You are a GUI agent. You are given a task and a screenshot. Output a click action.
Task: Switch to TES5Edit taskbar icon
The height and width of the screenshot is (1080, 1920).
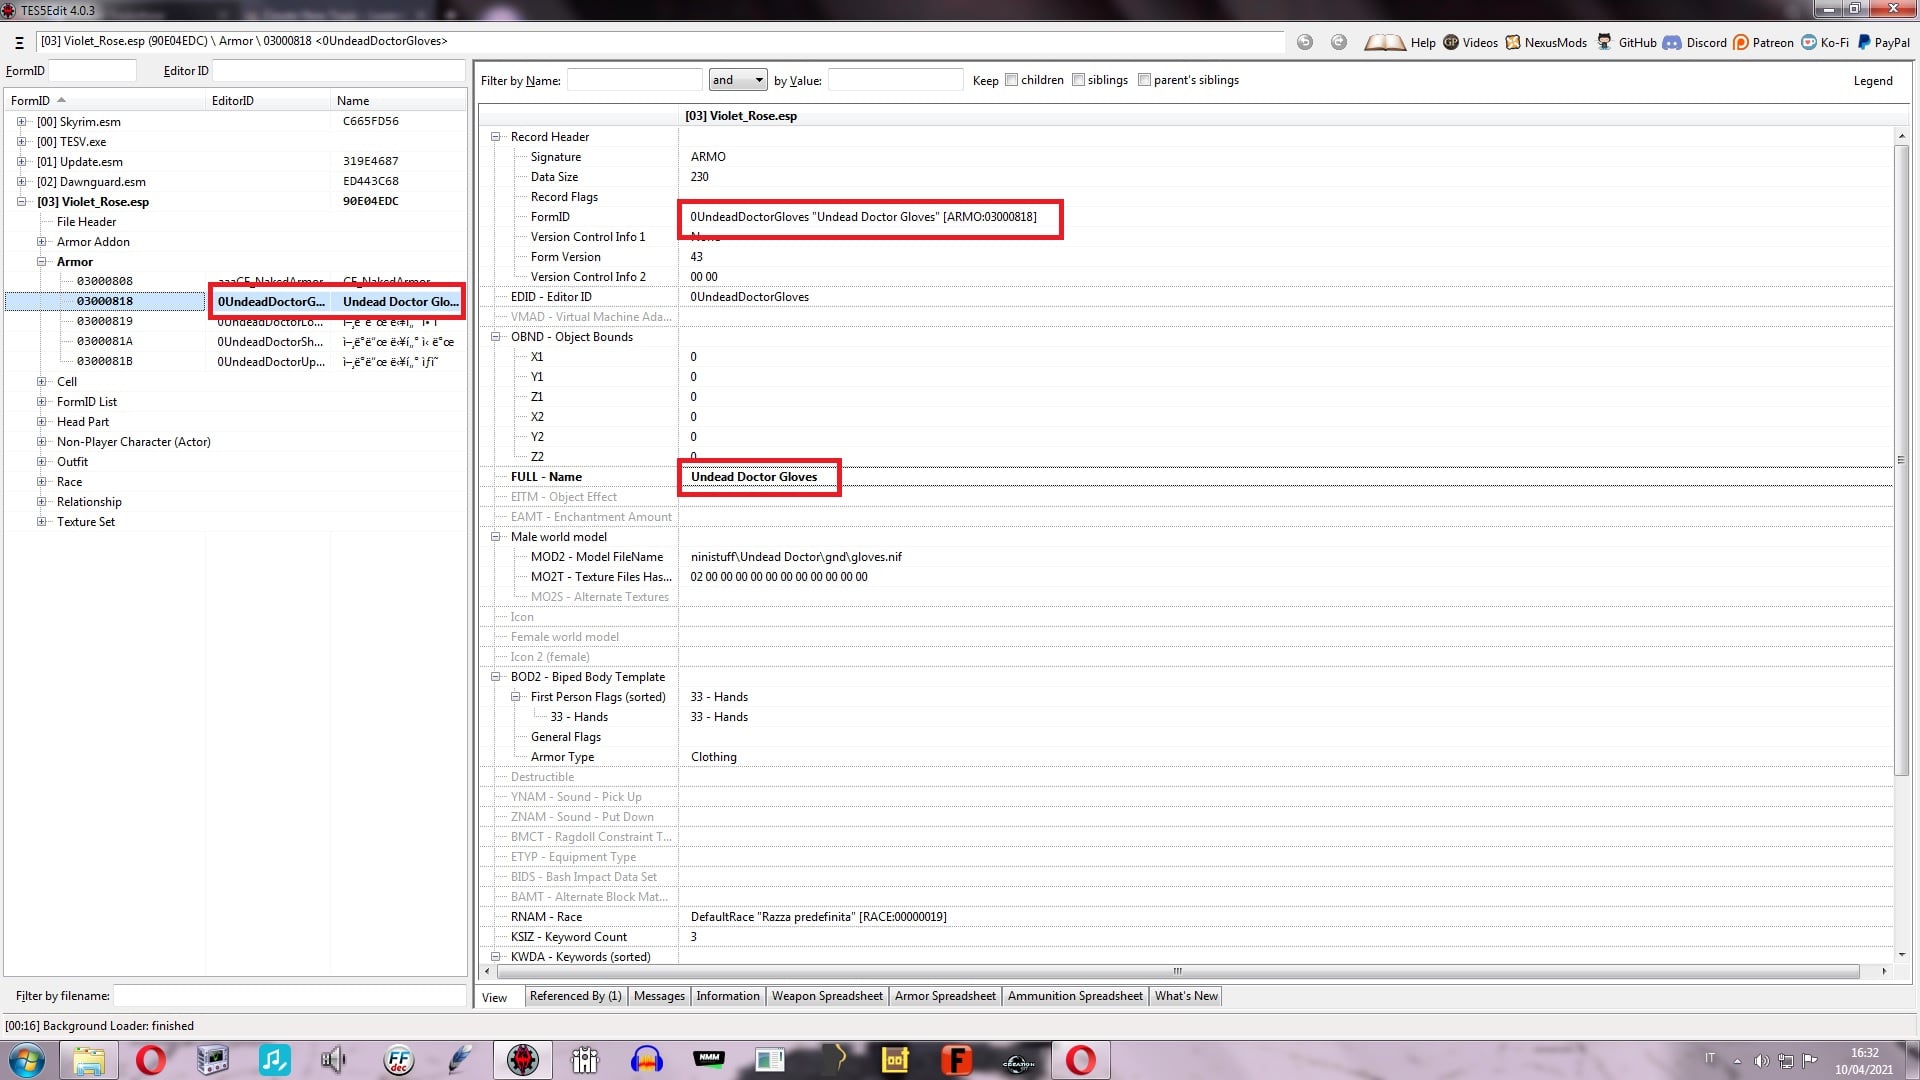[522, 1060]
